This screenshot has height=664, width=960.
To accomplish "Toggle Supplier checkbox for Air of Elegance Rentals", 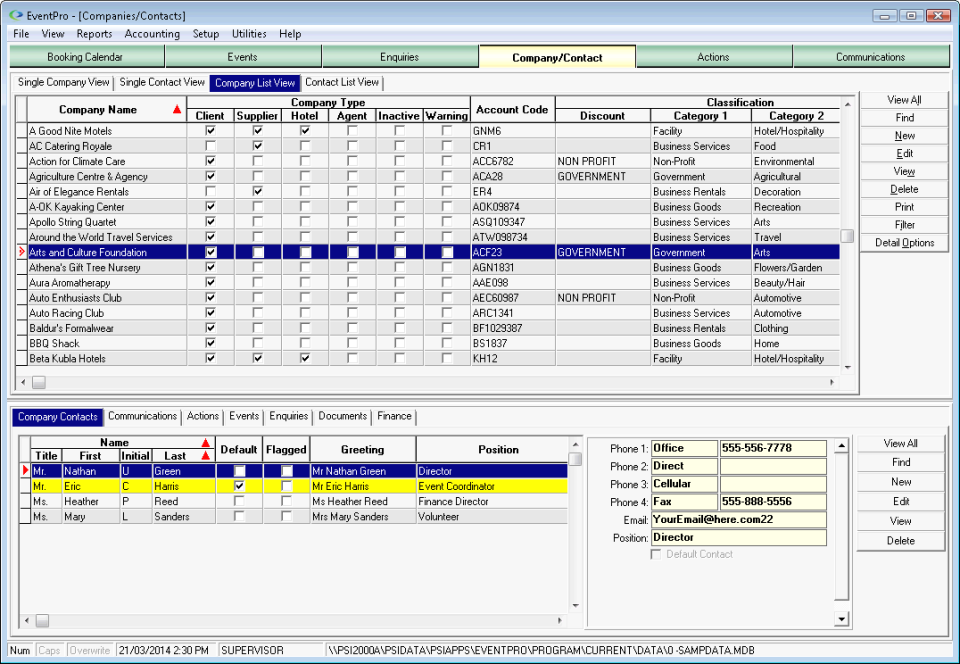I will click(258, 192).
